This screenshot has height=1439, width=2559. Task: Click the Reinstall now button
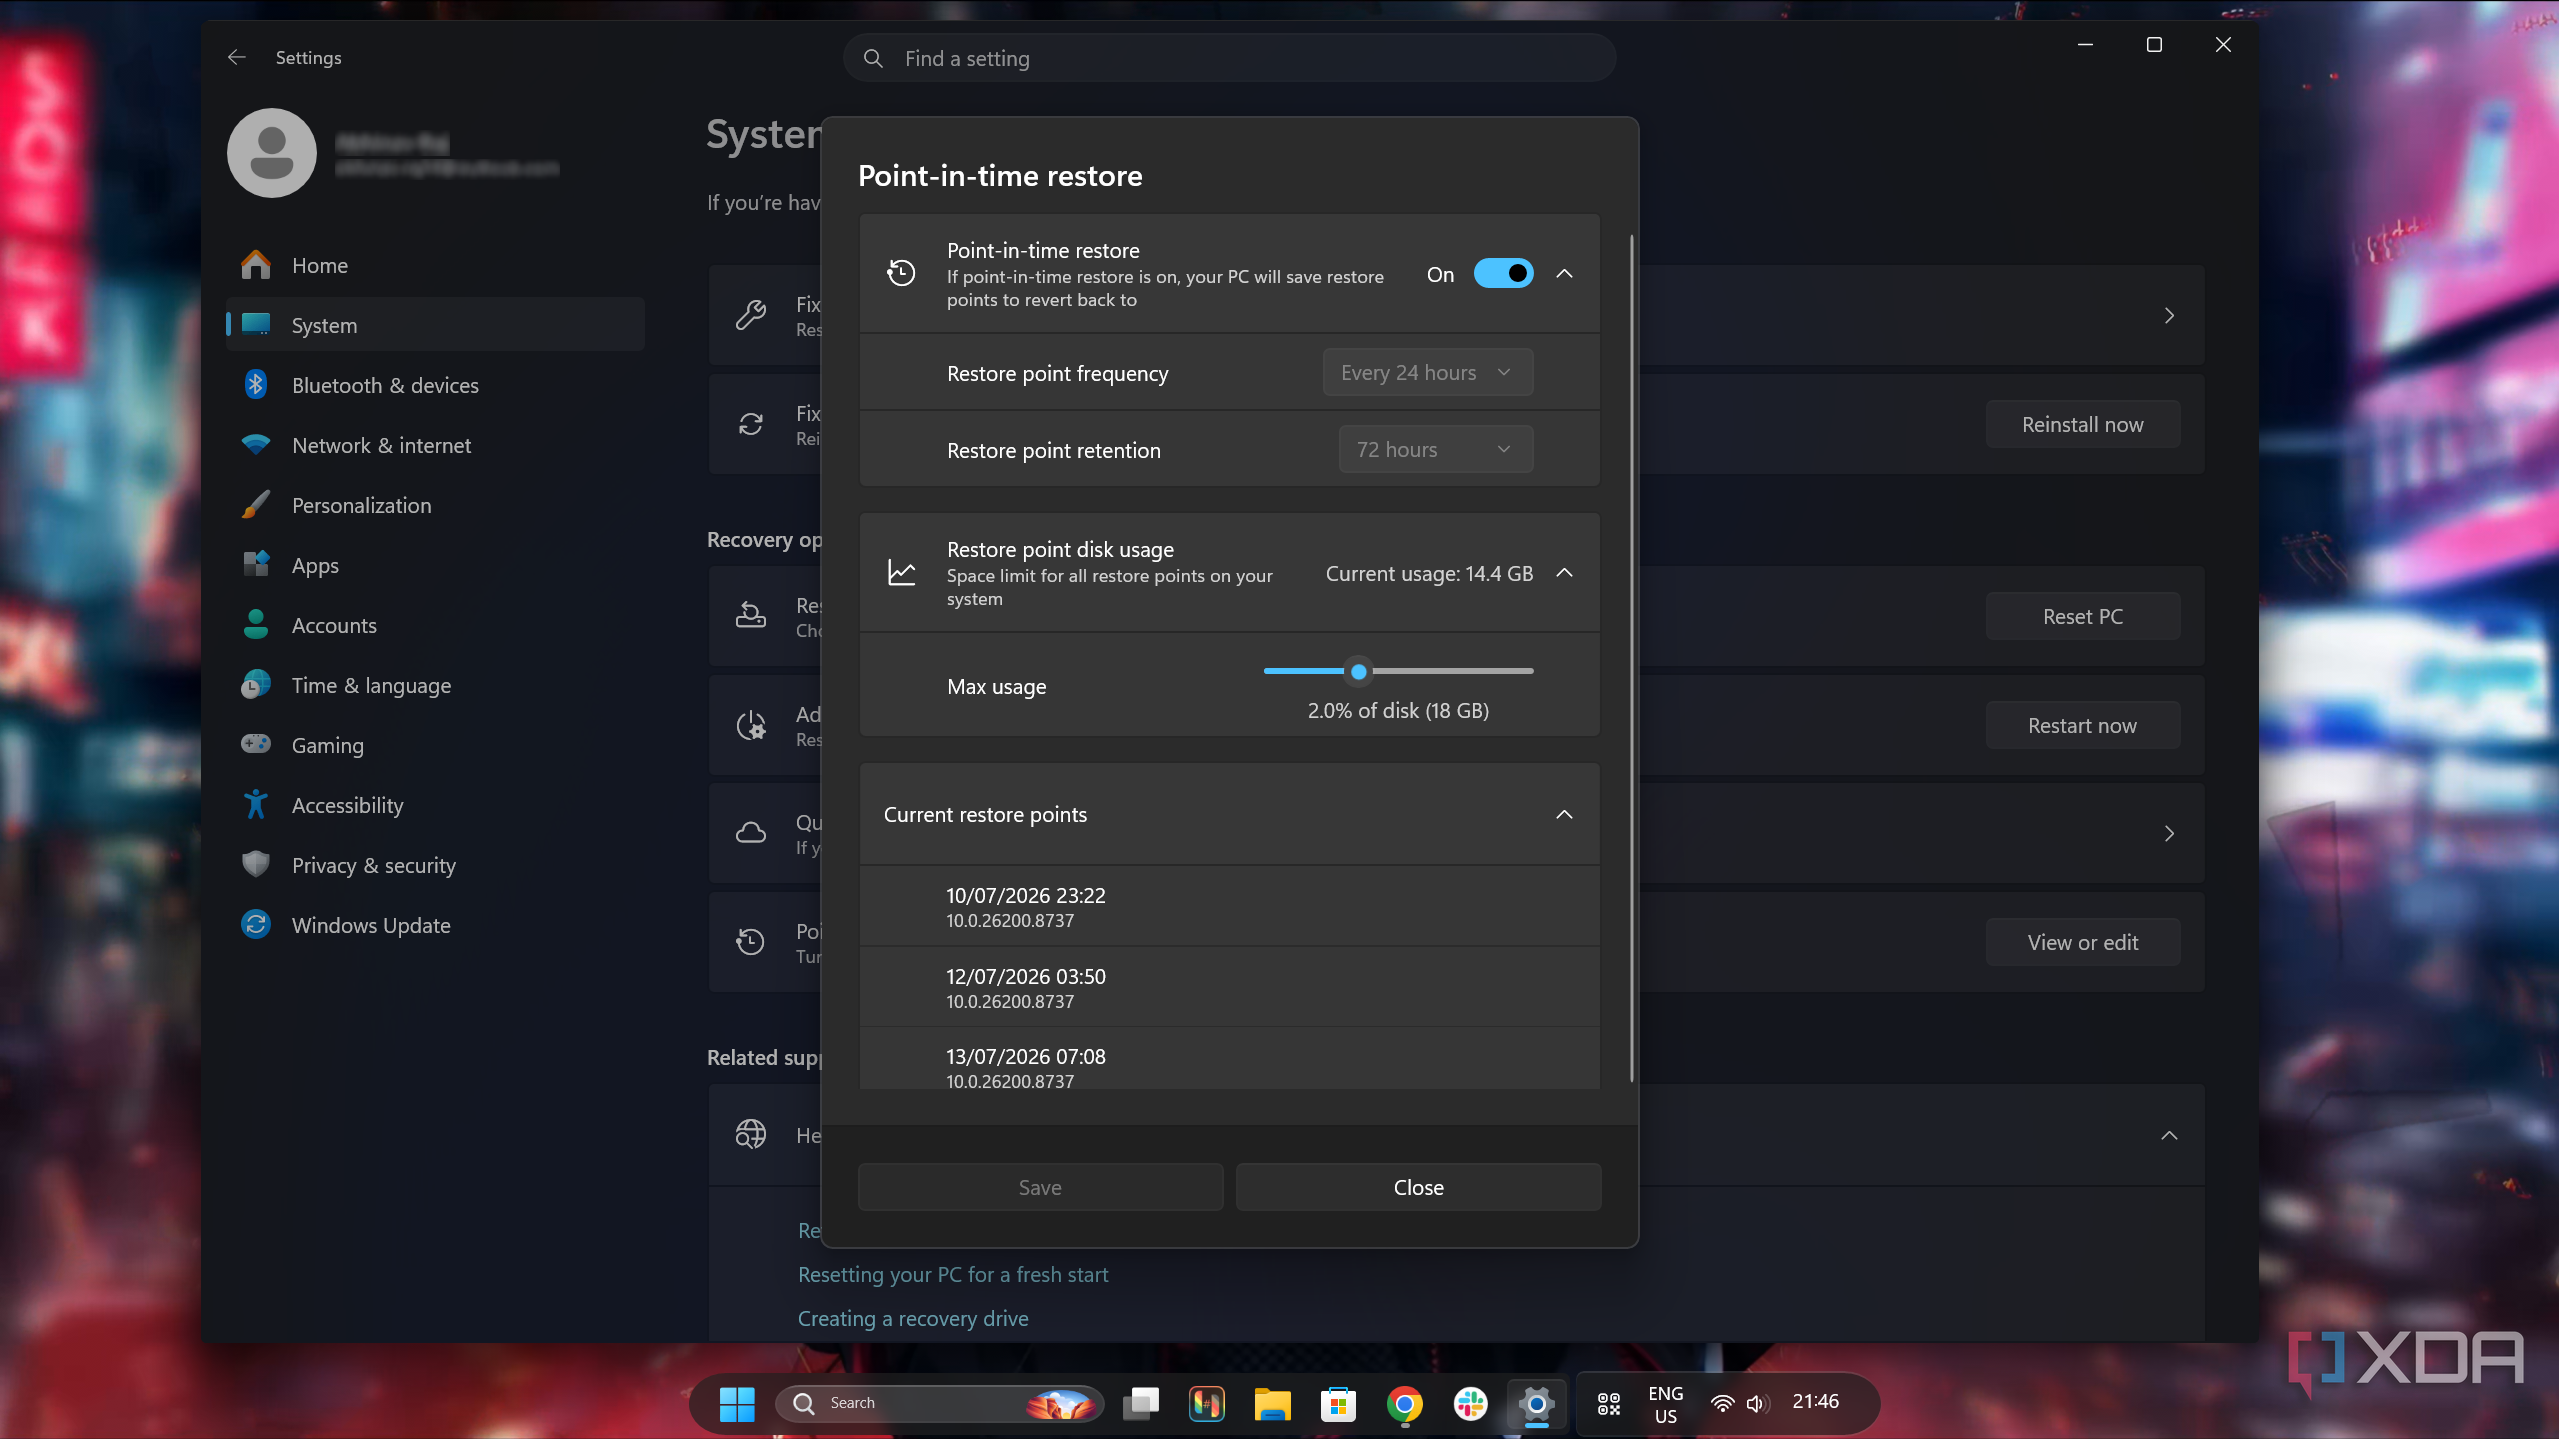(x=2082, y=424)
